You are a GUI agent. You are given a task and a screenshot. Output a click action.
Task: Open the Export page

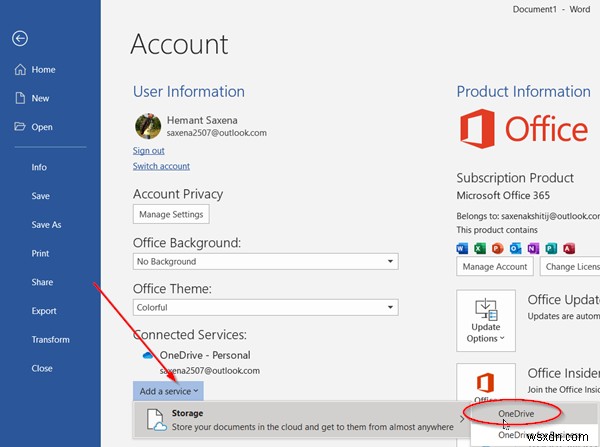[x=44, y=311]
